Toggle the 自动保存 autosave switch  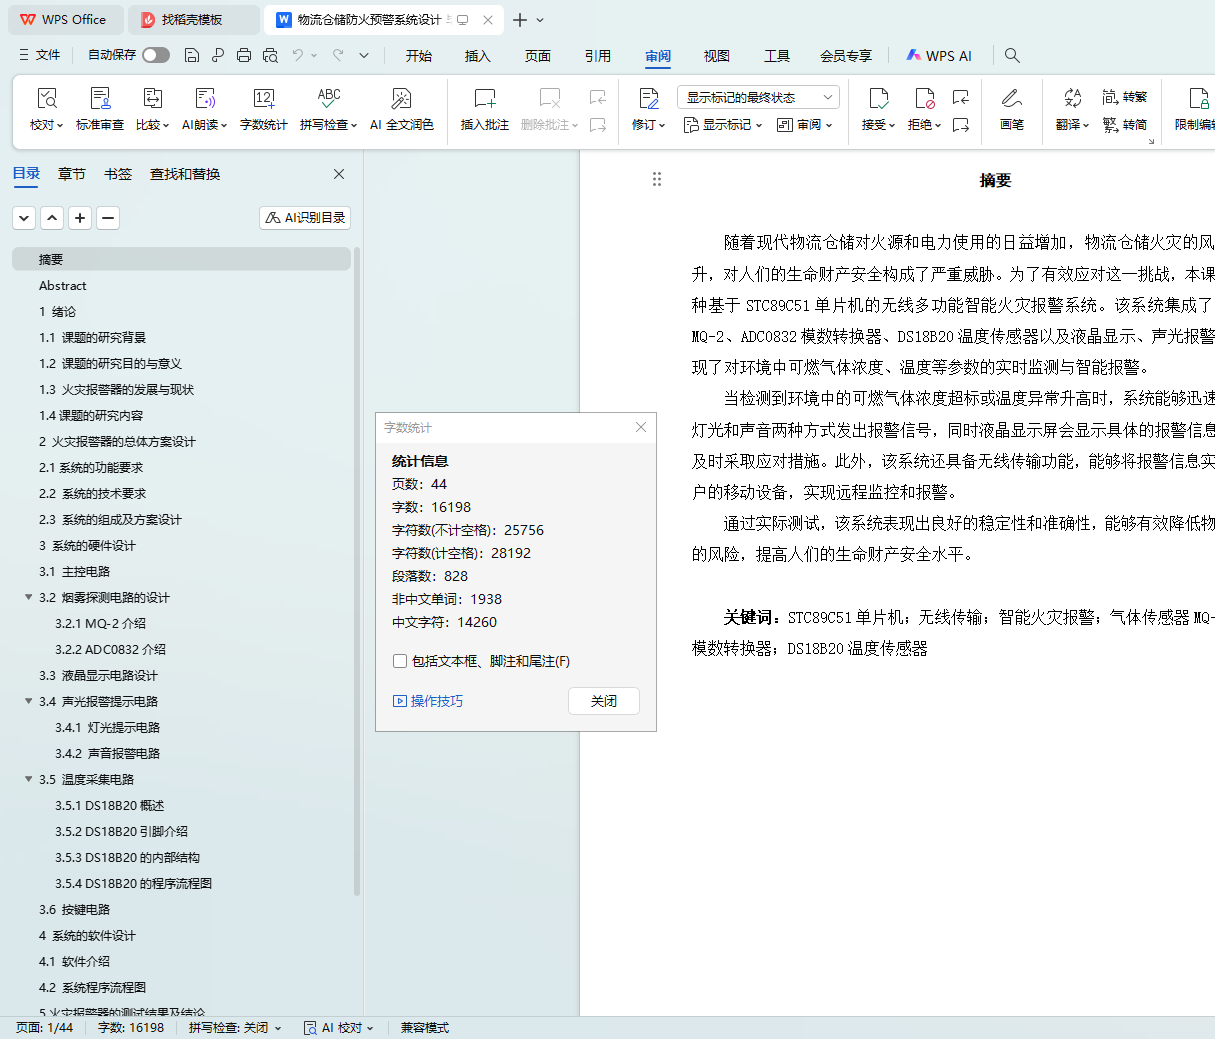156,55
